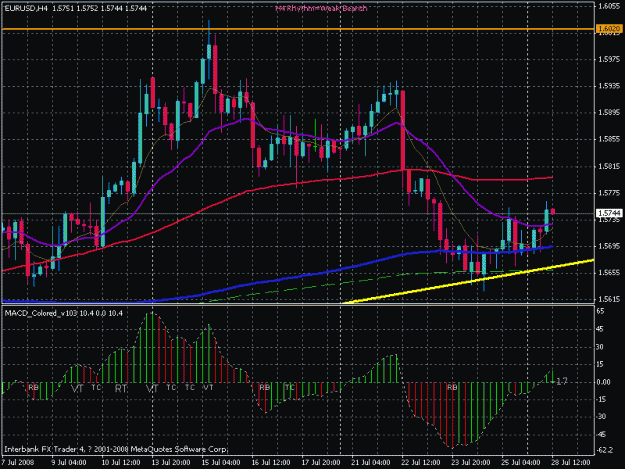Click the 1.6055 price axis label

click(609, 6)
